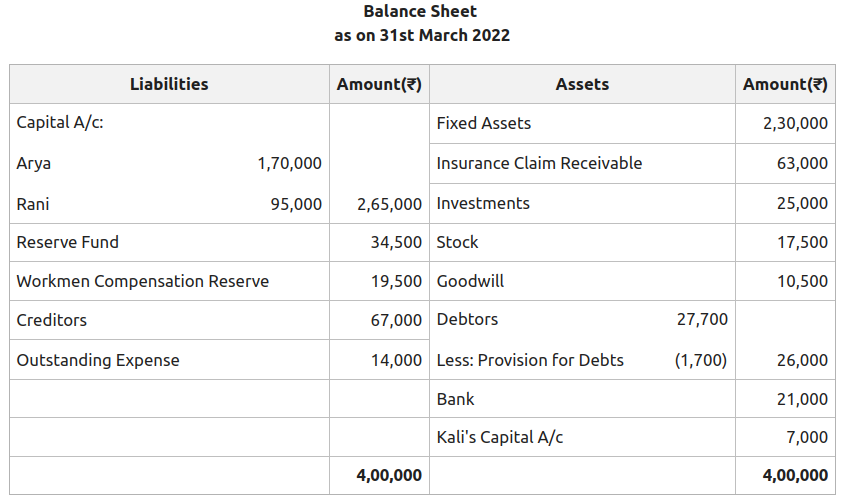
Task: Click the liabilities total 4,00,000
Action: tap(389, 475)
